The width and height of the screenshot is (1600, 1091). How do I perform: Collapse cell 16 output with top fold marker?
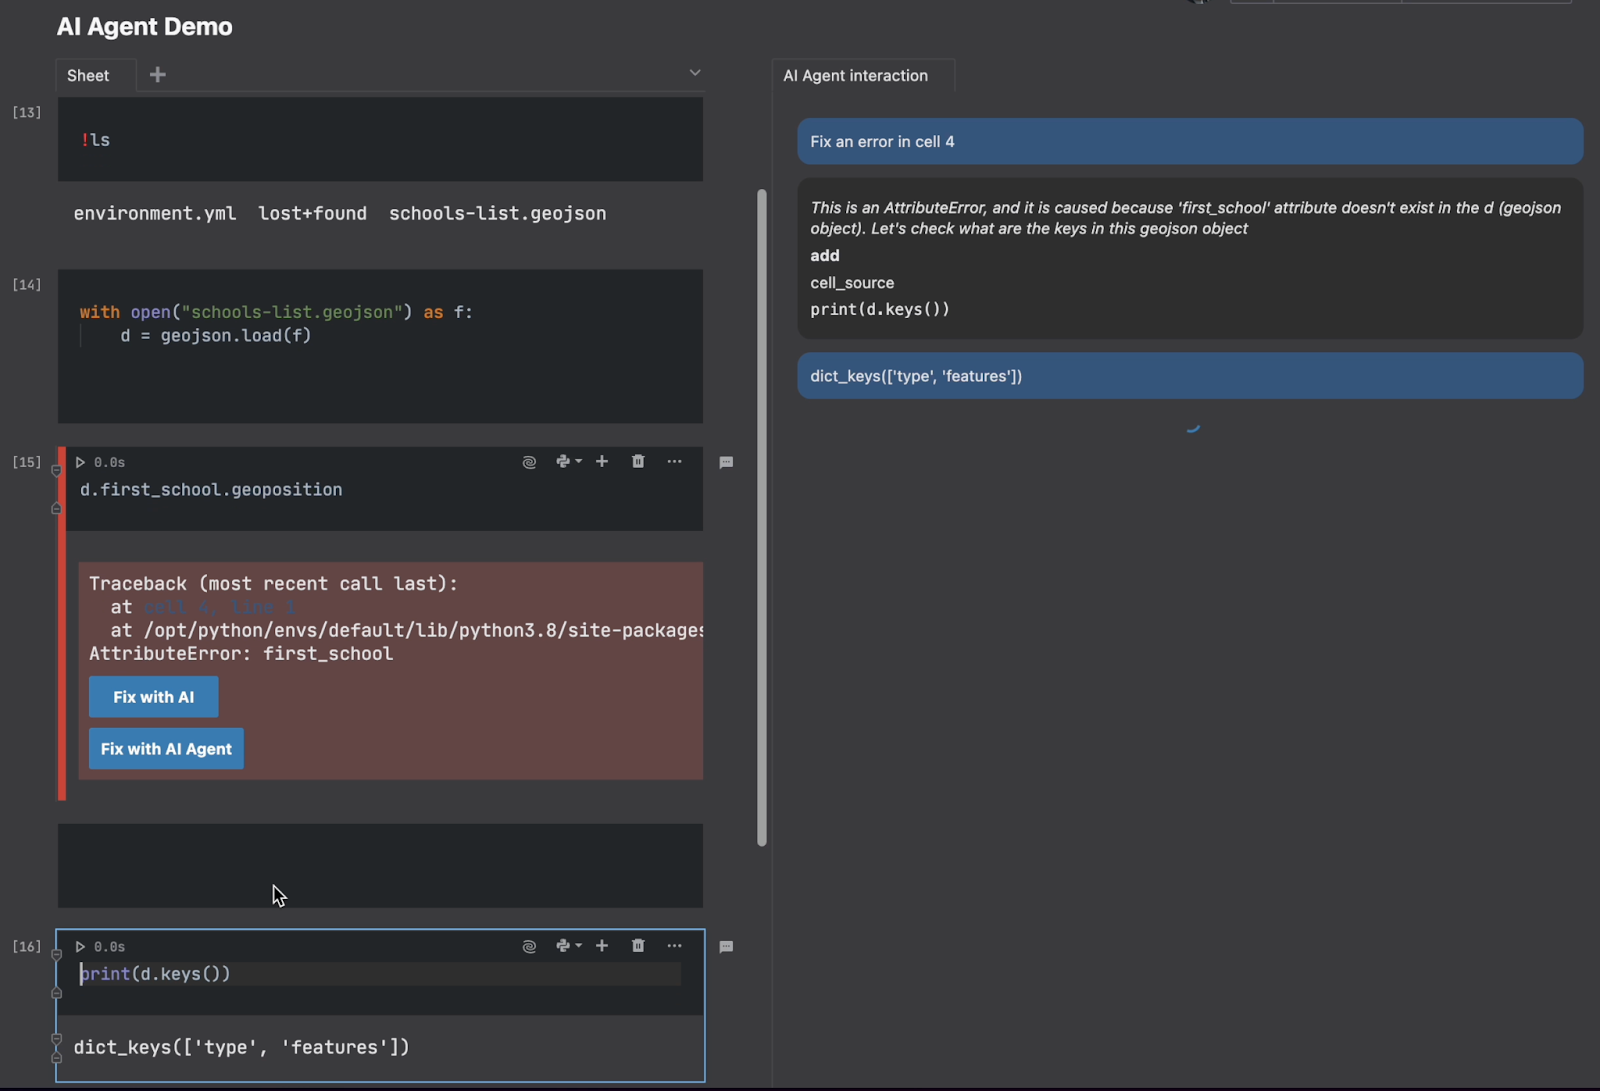point(57,1039)
